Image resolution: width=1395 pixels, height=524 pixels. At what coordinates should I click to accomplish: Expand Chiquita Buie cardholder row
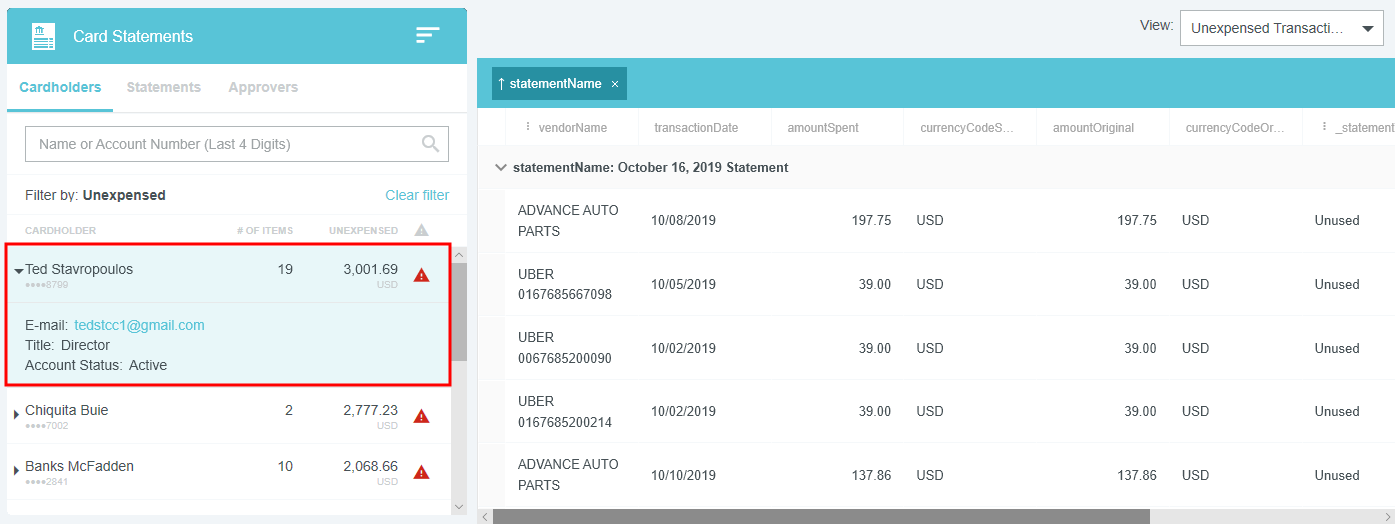pyautogui.click(x=16, y=414)
